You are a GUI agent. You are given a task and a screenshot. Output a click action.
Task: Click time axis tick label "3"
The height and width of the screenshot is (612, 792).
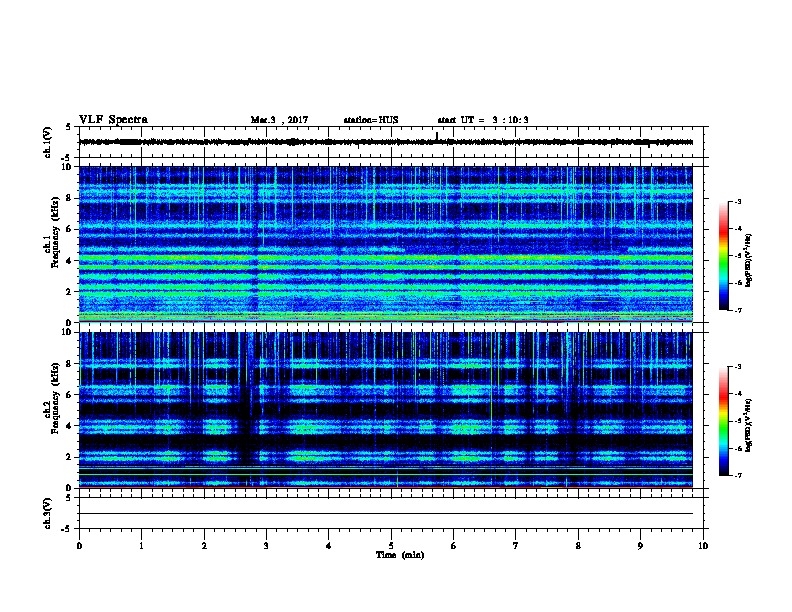pyautogui.click(x=266, y=546)
